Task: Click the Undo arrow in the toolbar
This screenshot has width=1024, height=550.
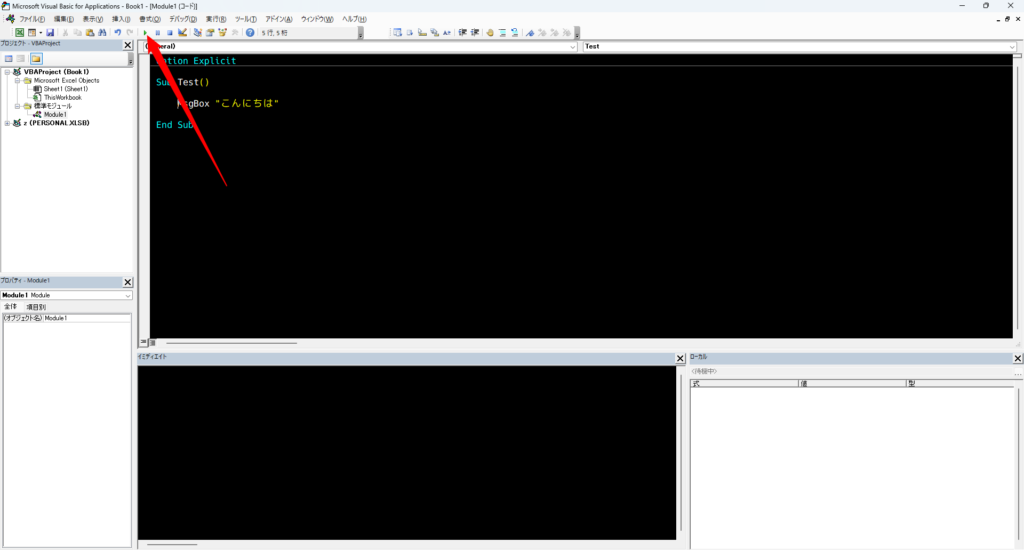Action: (117, 33)
